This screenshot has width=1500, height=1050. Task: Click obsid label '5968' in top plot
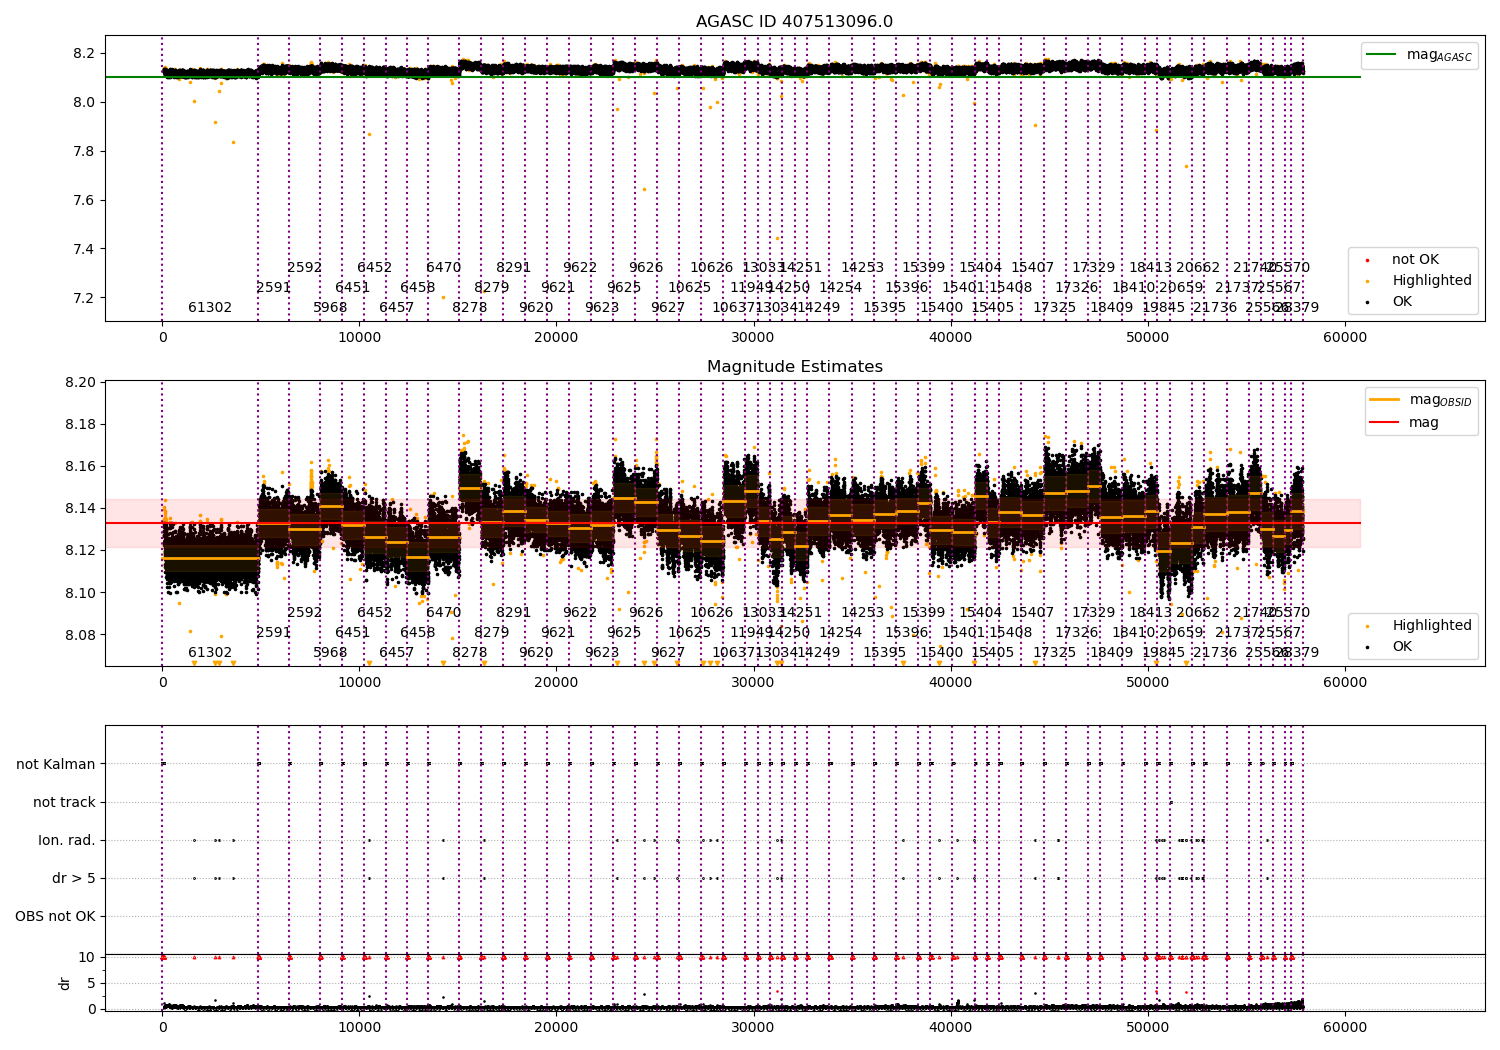(x=330, y=308)
